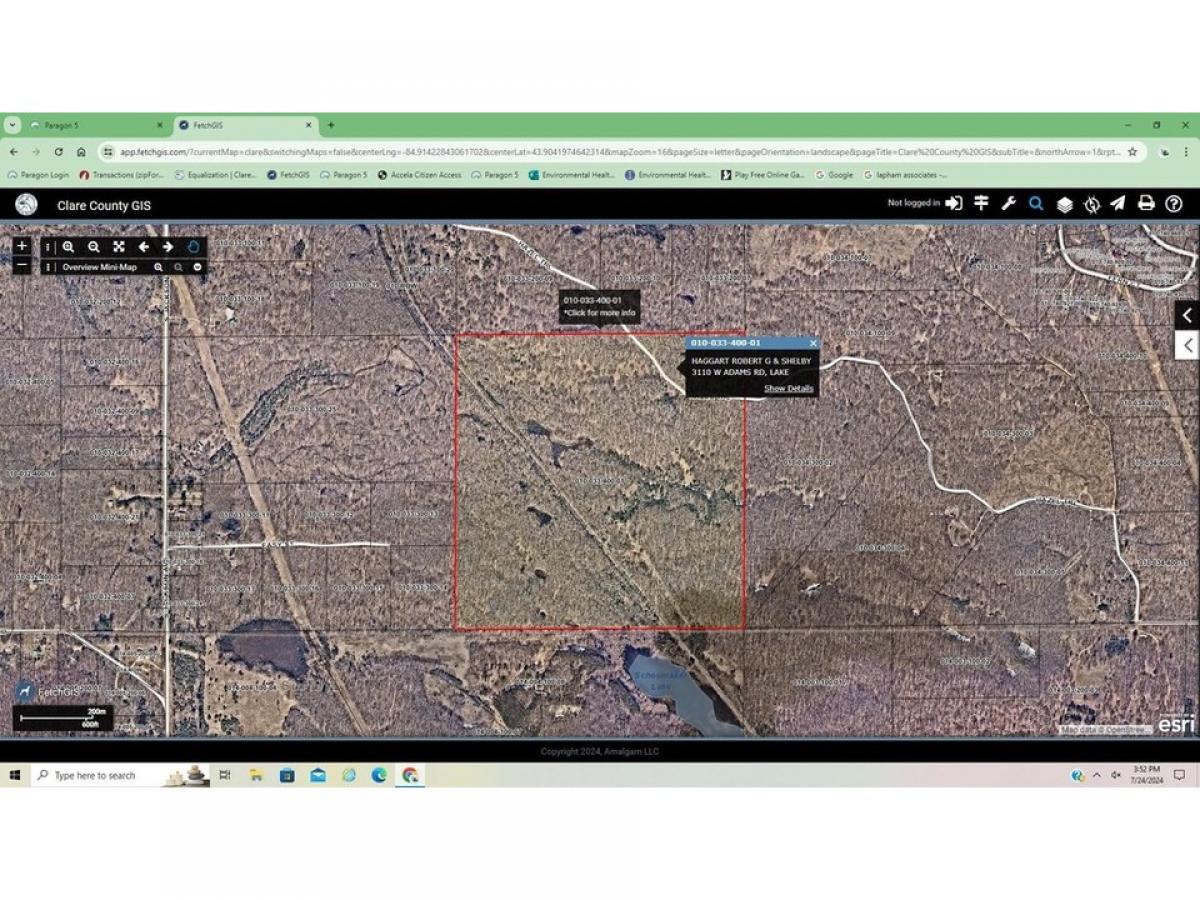Expand the upper right side panel chevron
The image size is (1200, 900).
[1187, 315]
